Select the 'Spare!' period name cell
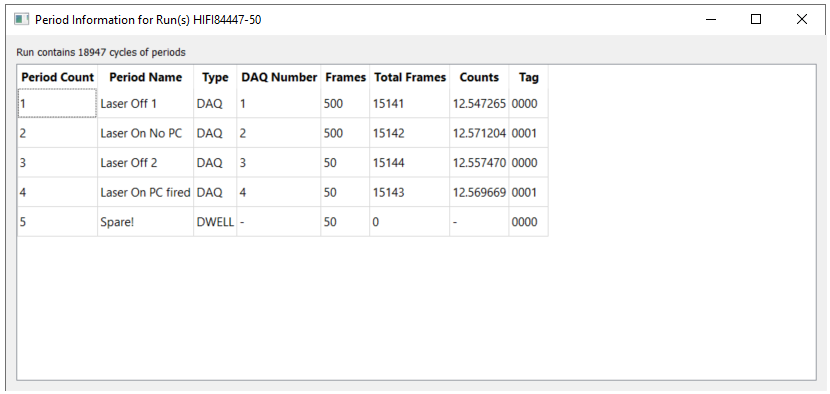Image resolution: width=830 pixels, height=394 pixels. click(146, 222)
